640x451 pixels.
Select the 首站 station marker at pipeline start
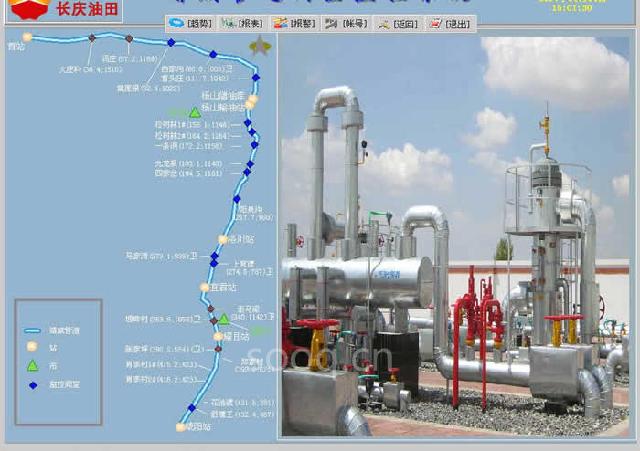click(27, 38)
